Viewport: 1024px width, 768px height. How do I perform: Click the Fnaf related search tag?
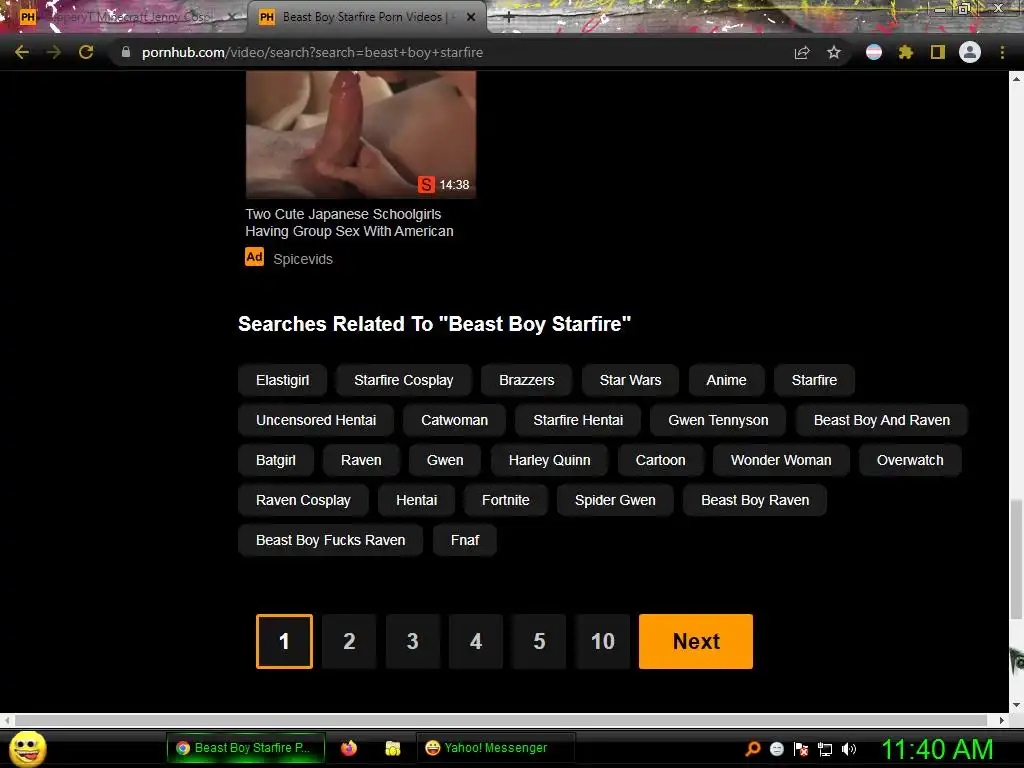[x=465, y=540]
